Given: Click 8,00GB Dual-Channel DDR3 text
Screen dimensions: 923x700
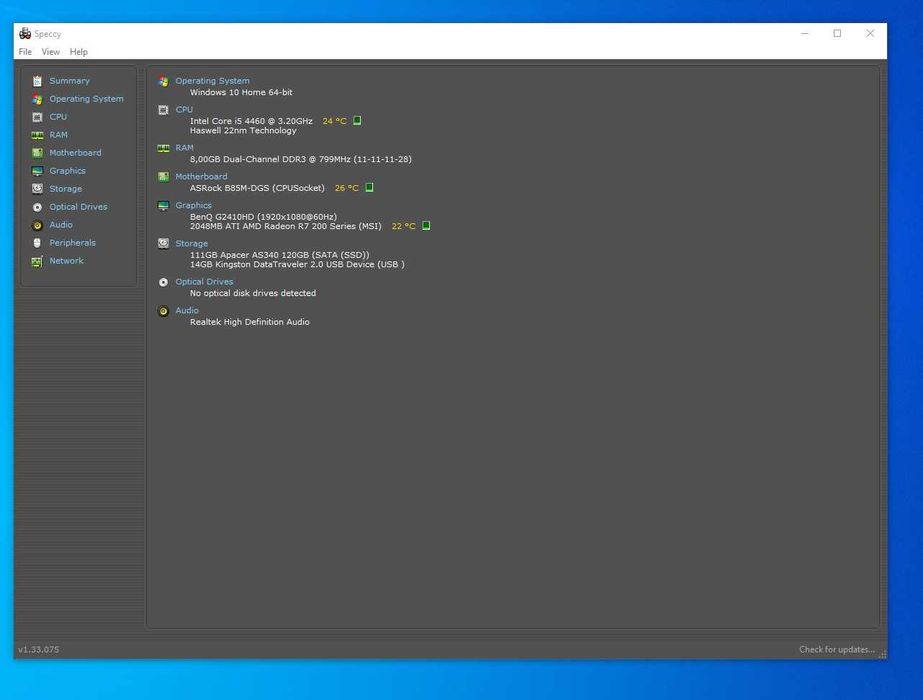Looking at the screenshot, I should click(x=301, y=159).
